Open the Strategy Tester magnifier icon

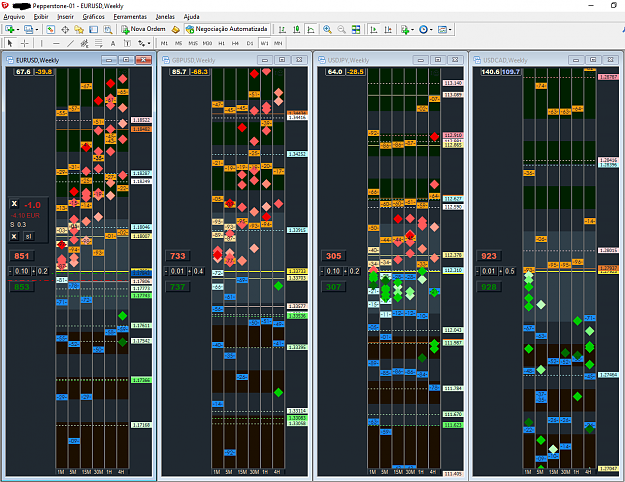click(x=108, y=30)
